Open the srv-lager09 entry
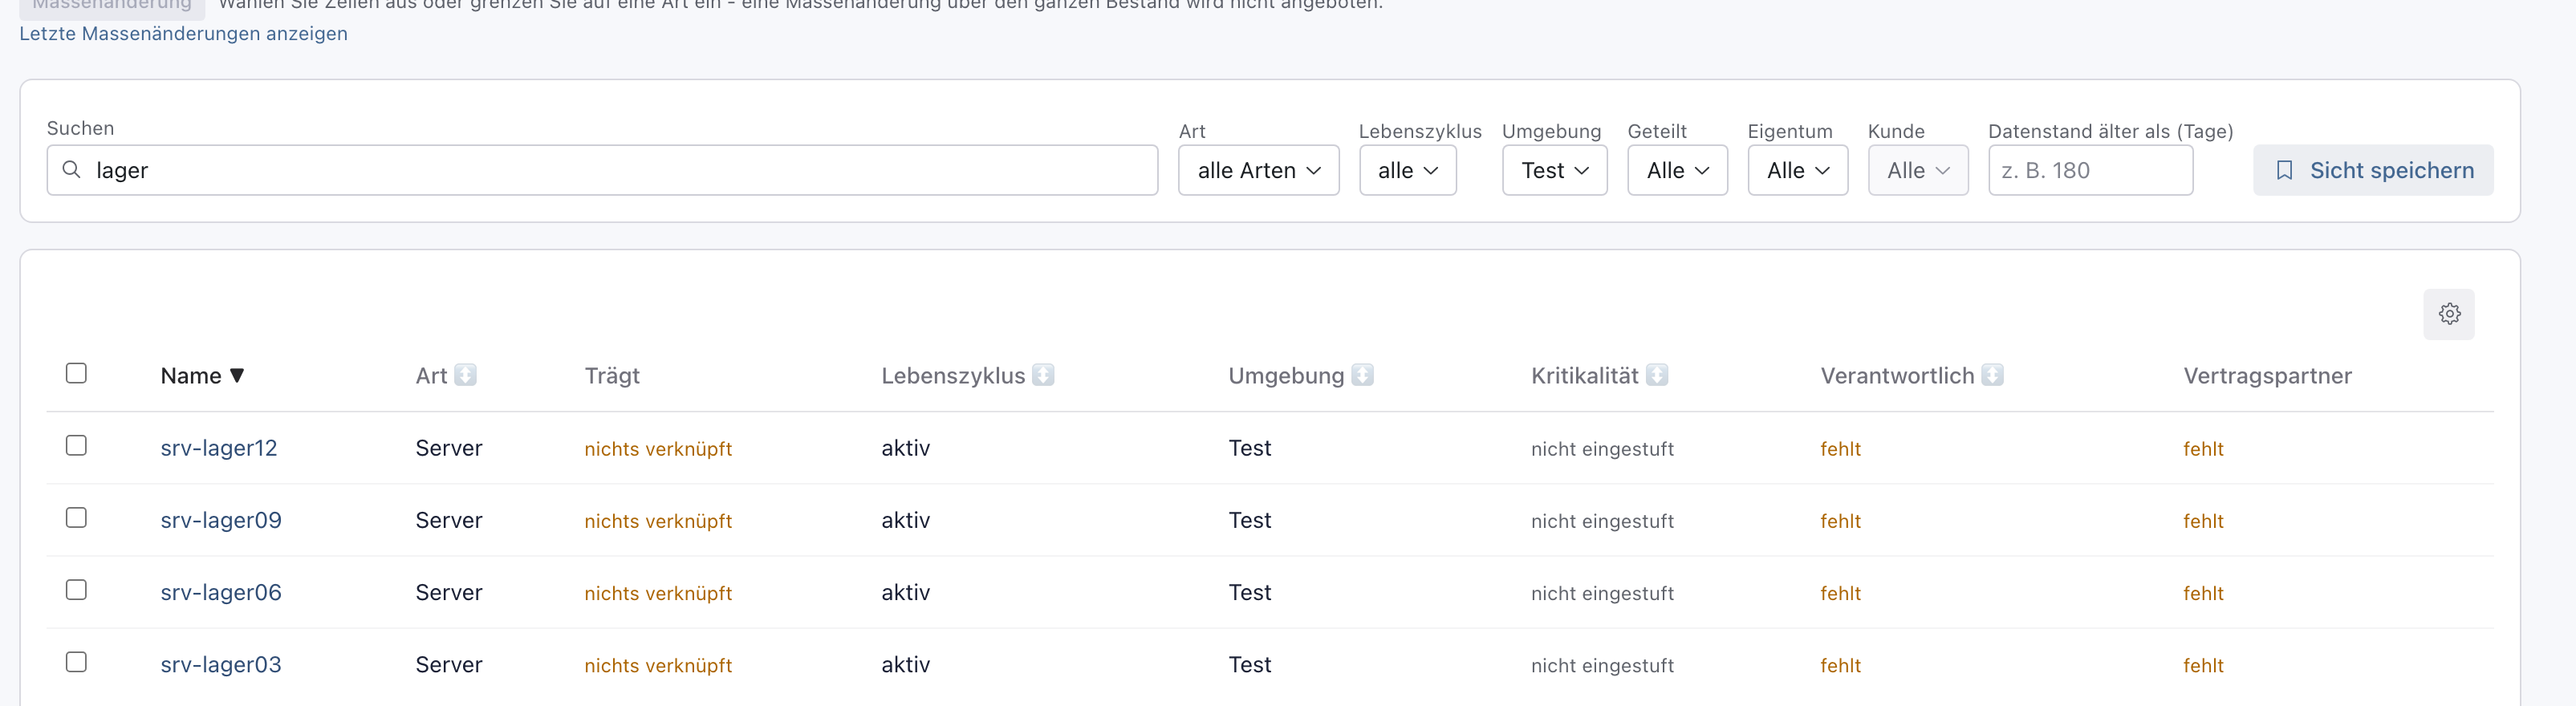This screenshot has width=2576, height=706. coord(221,520)
